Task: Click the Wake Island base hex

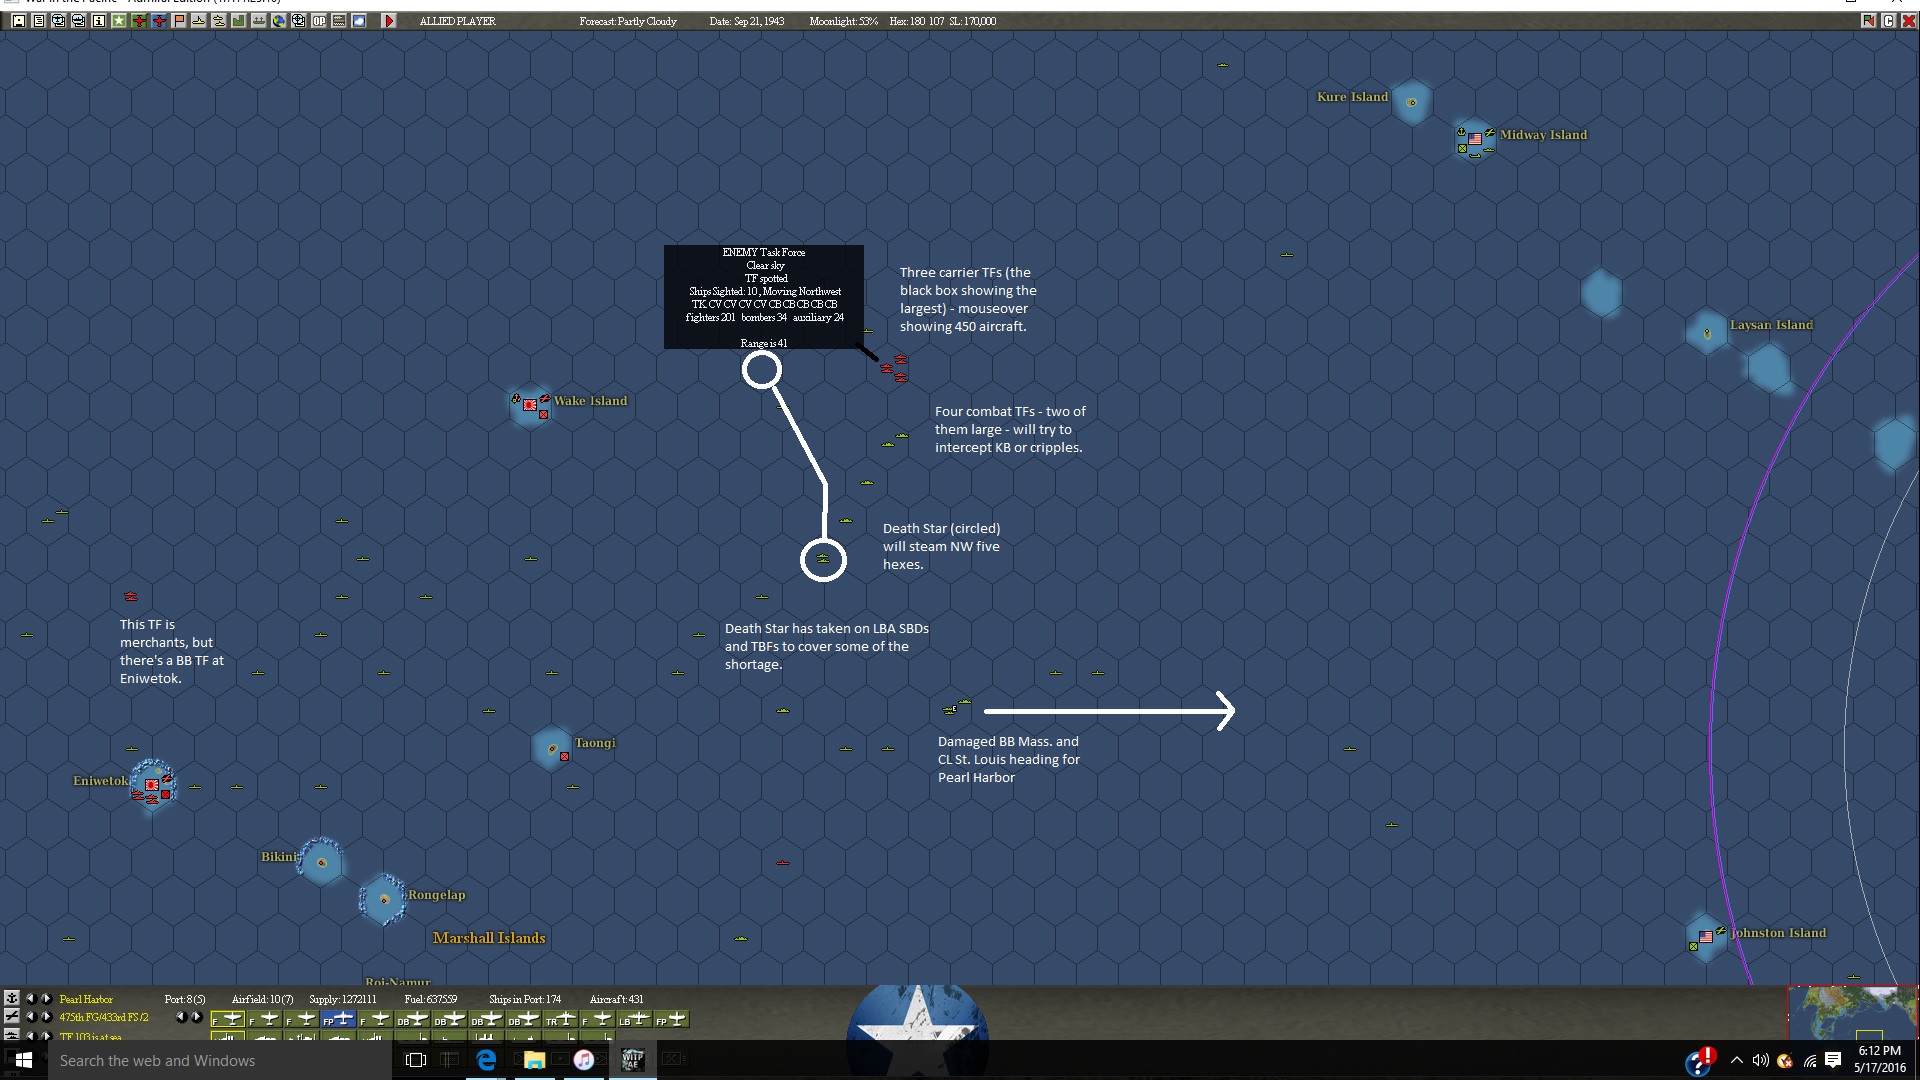Action: tap(530, 405)
